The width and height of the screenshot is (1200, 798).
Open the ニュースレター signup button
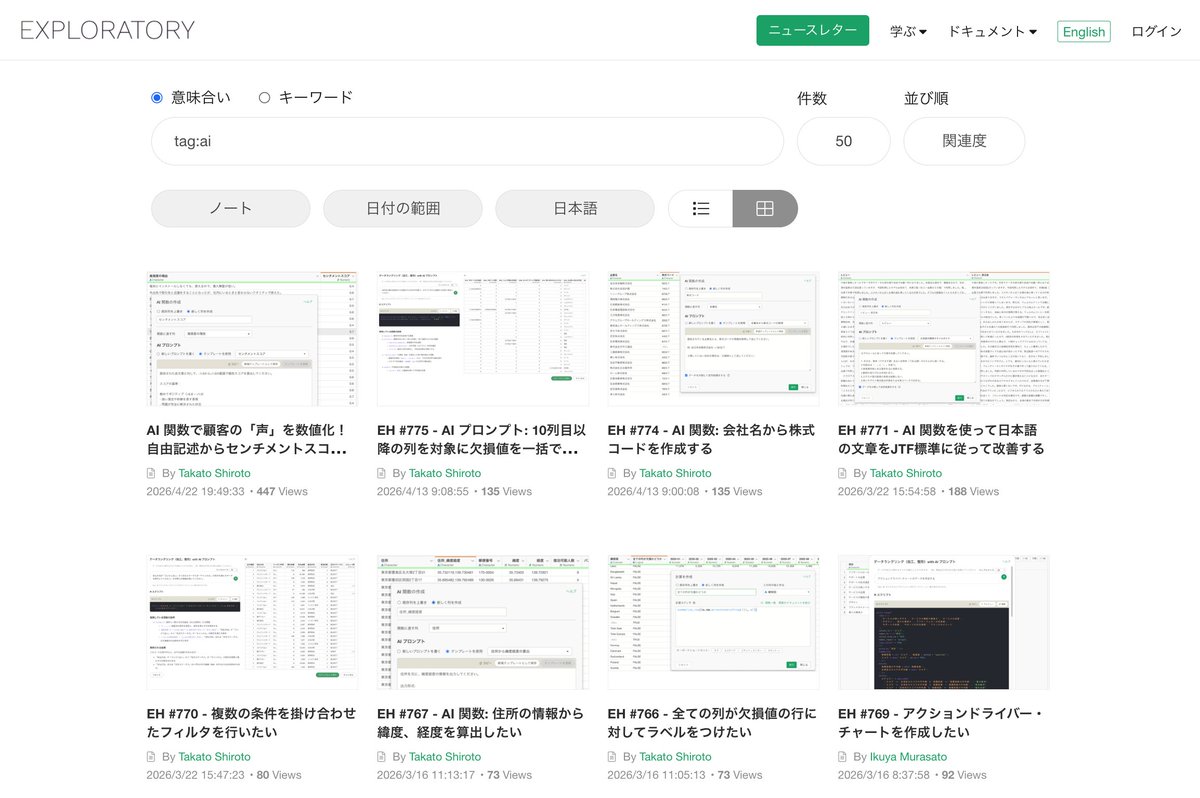tap(813, 31)
